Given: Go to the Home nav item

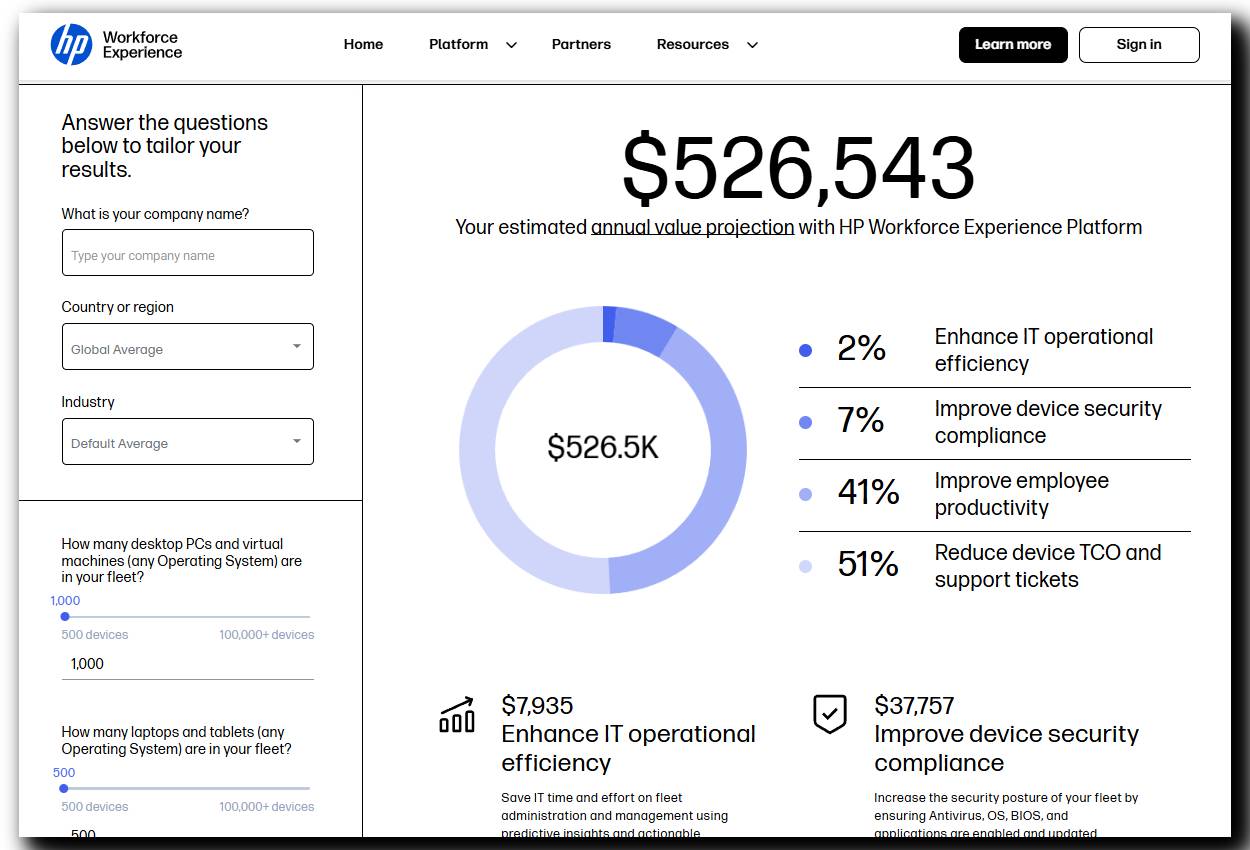Looking at the screenshot, I should tap(363, 44).
